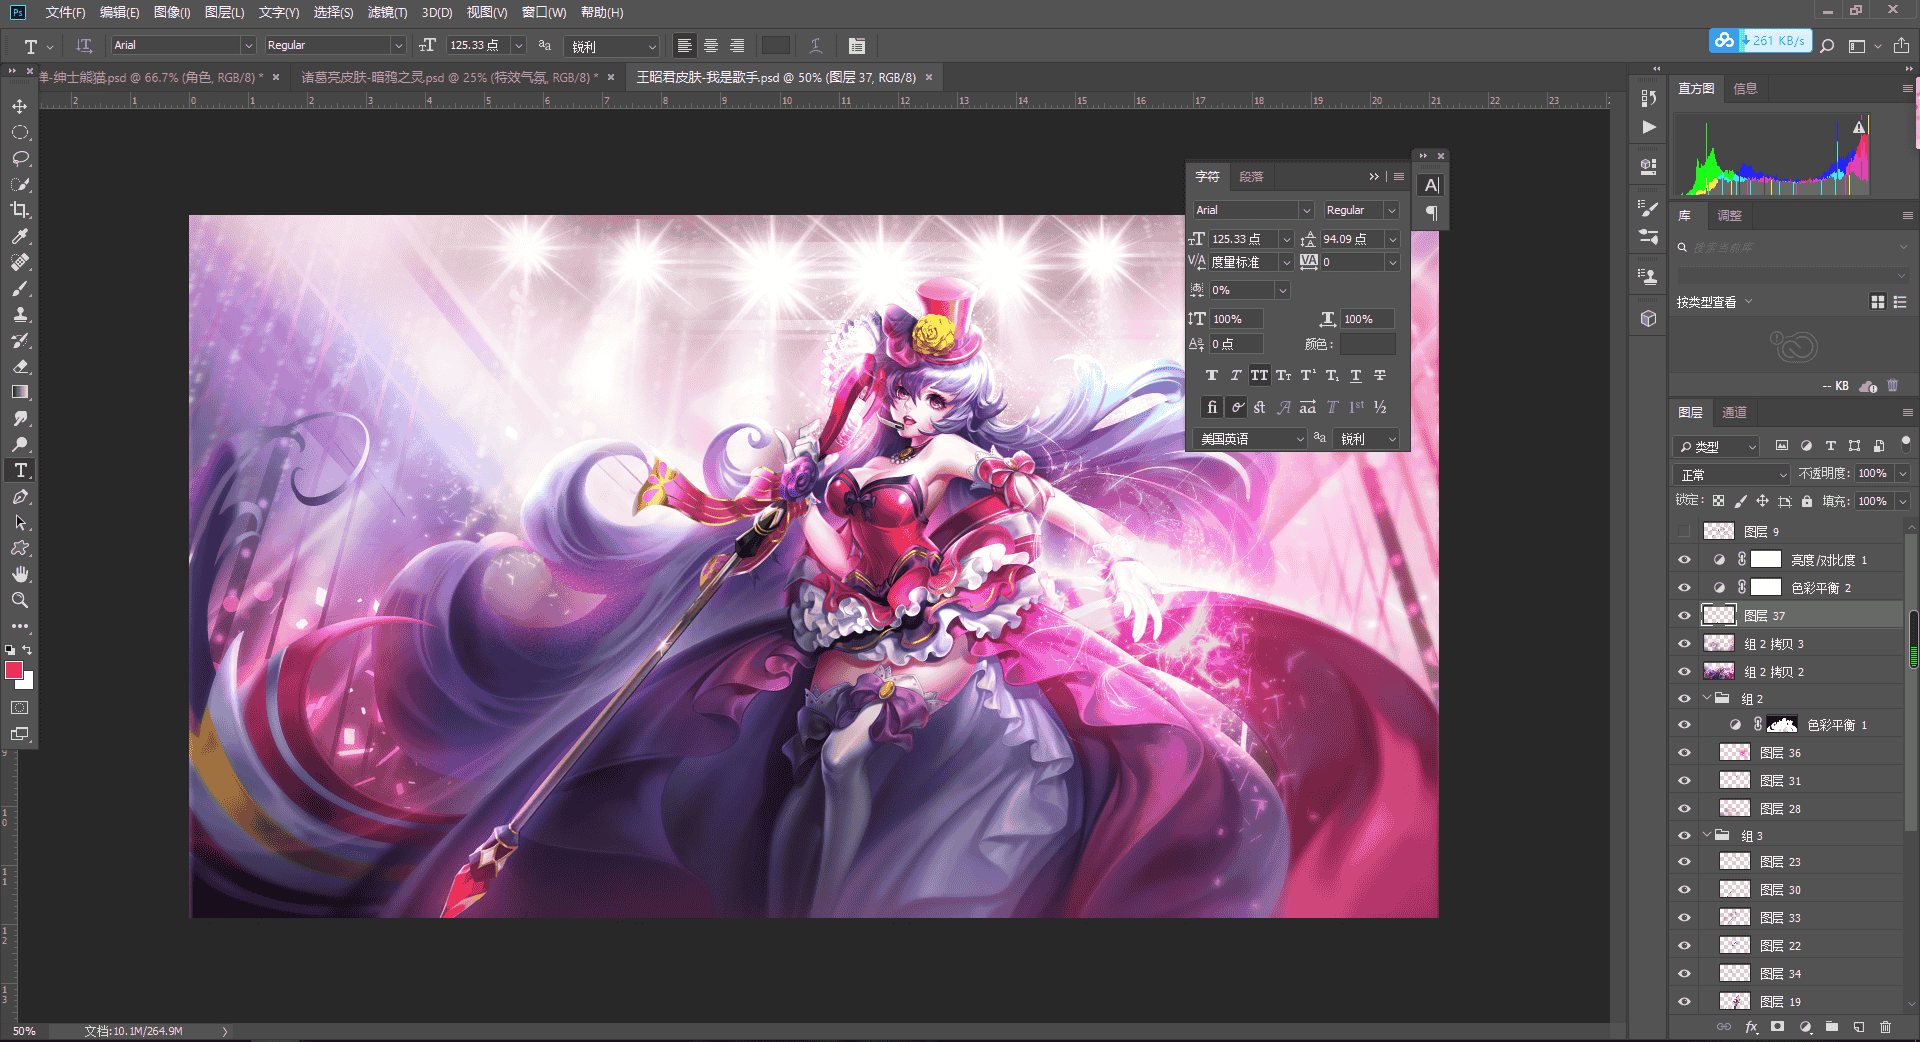Click the font size field in Character panel
This screenshot has width=1920, height=1042.
(1242, 239)
